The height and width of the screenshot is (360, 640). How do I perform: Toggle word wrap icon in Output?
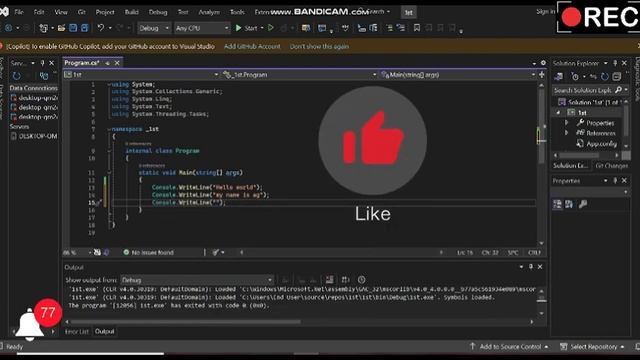tap(345, 280)
